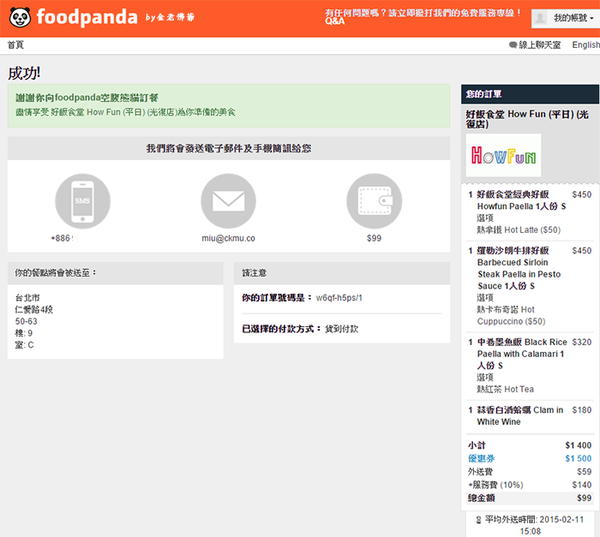Image resolution: width=600 pixels, height=537 pixels.
Task: Click the foodpanda panda logo
Action: click(20, 17)
